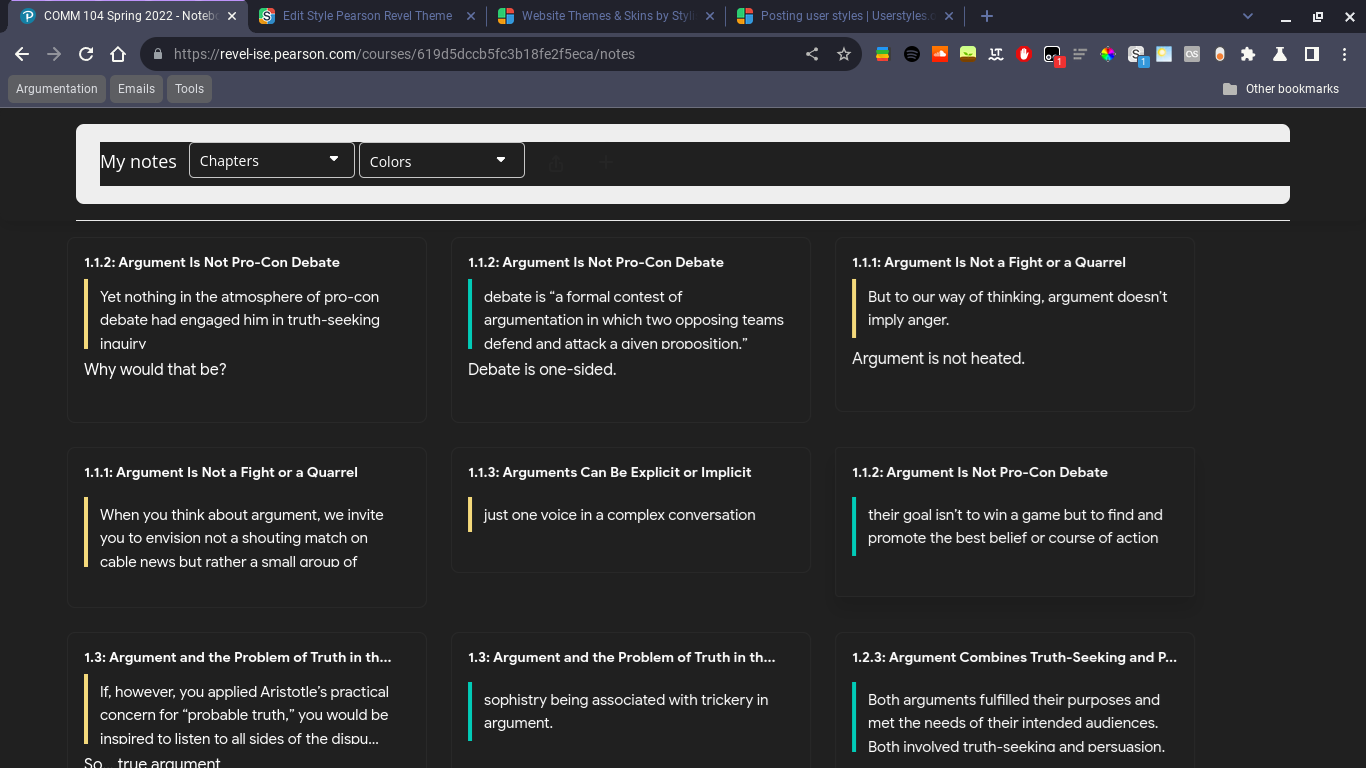The width and height of the screenshot is (1366, 768).
Task: Go back to the previous page
Action: point(22,54)
